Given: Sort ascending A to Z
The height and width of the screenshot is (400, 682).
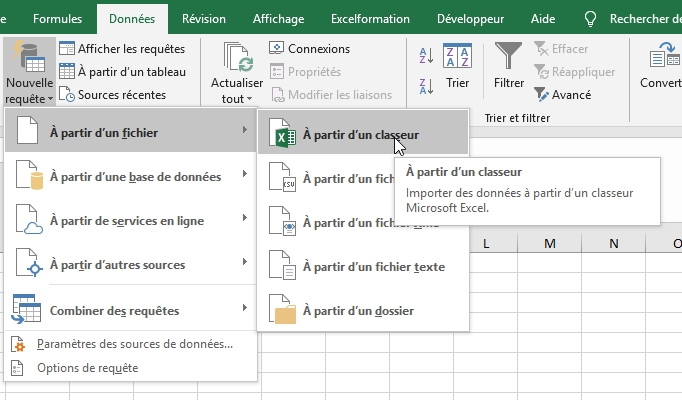Looking at the screenshot, I should coord(426,56).
